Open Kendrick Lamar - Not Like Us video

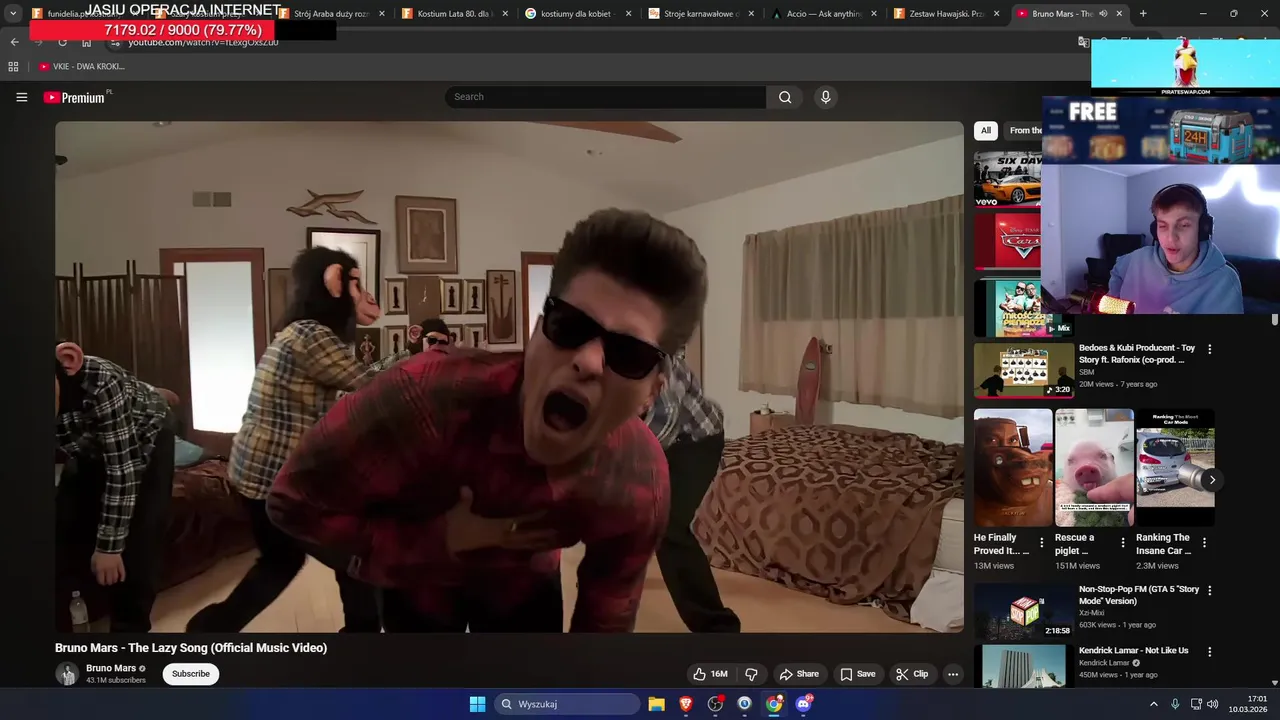(x=1024, y=666)
